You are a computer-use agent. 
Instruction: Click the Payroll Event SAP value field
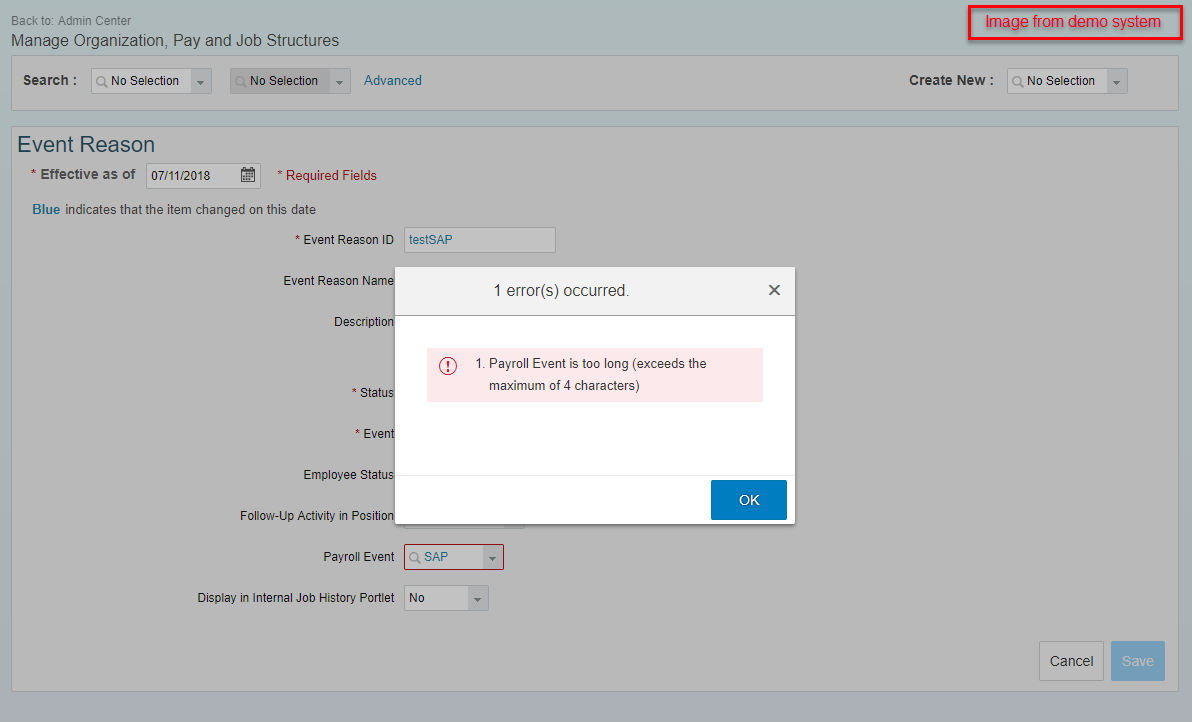click(x=453, y=557)
